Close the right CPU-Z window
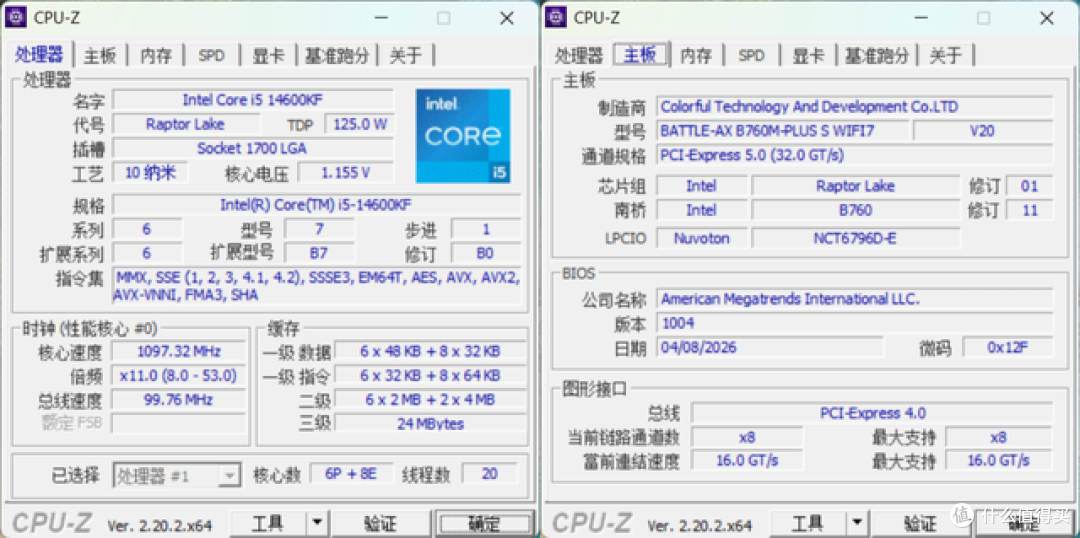The image size is (1080, 538). pos(1047,19)
